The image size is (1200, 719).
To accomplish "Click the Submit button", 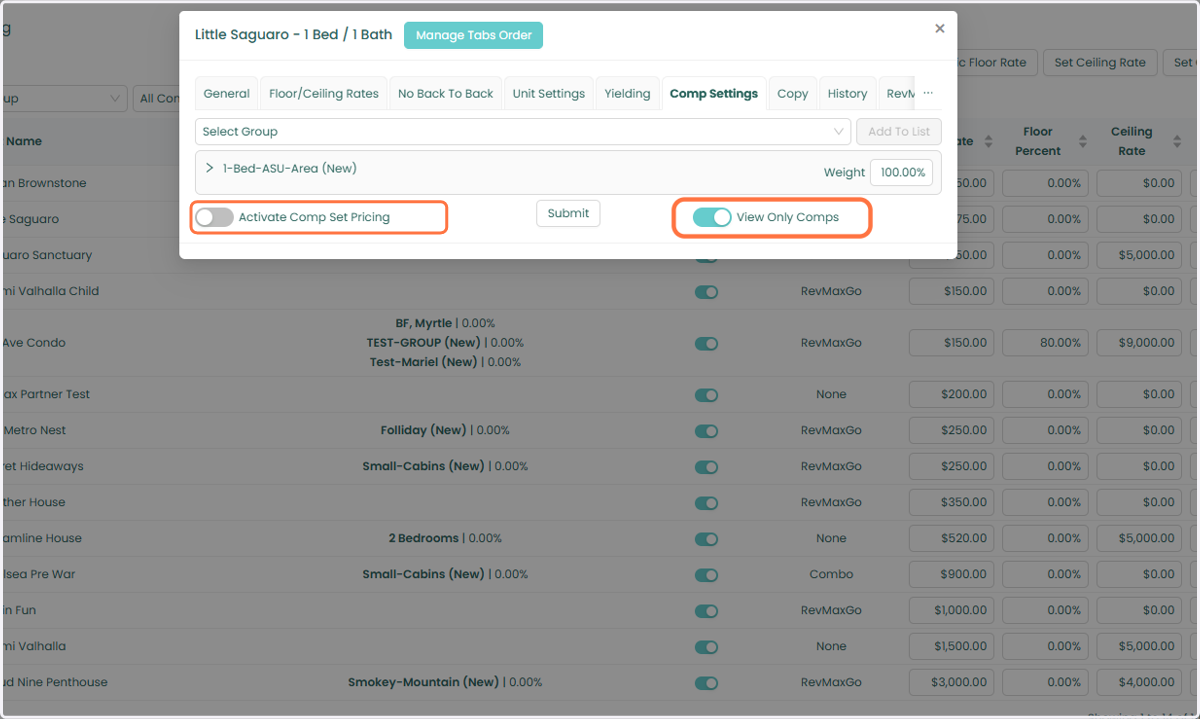I will point(568,213).
